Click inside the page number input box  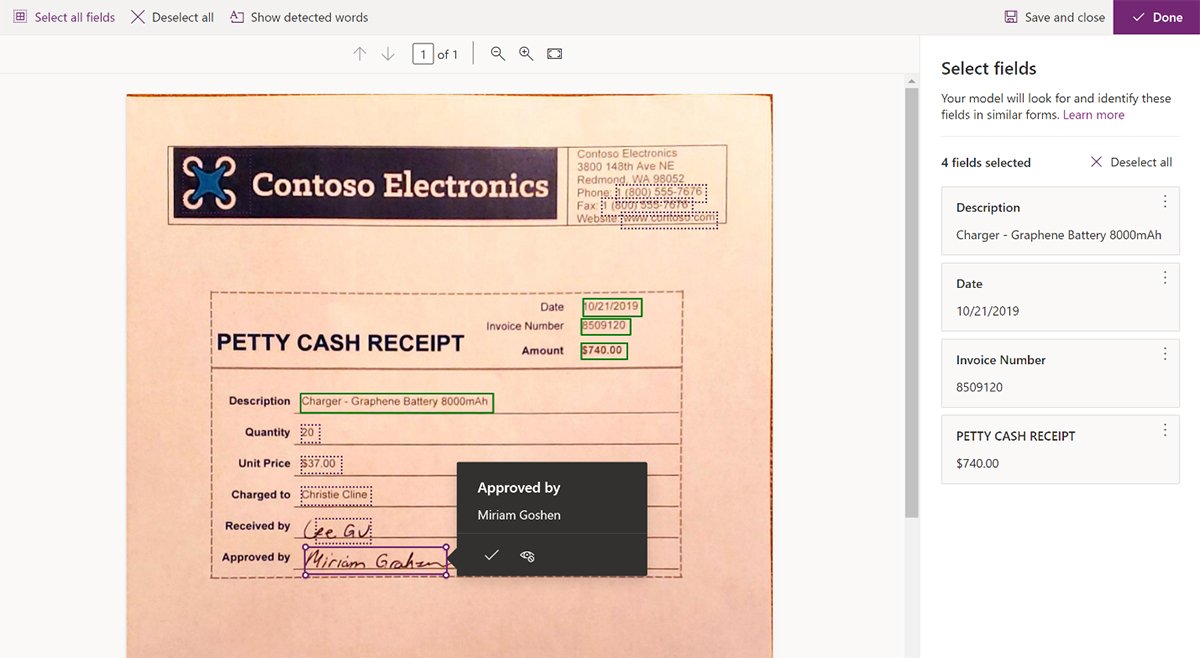[x=423, y=54]
